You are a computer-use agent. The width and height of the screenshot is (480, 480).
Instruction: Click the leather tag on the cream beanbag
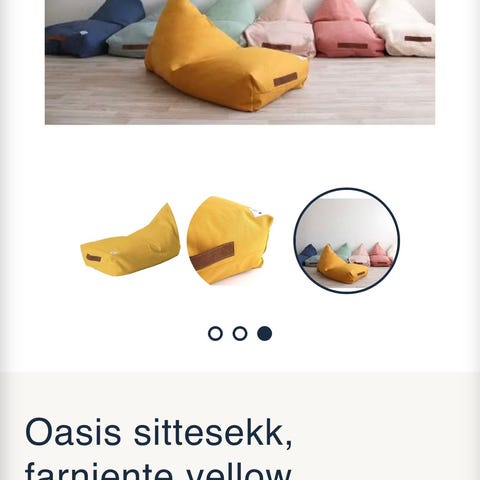418,39
